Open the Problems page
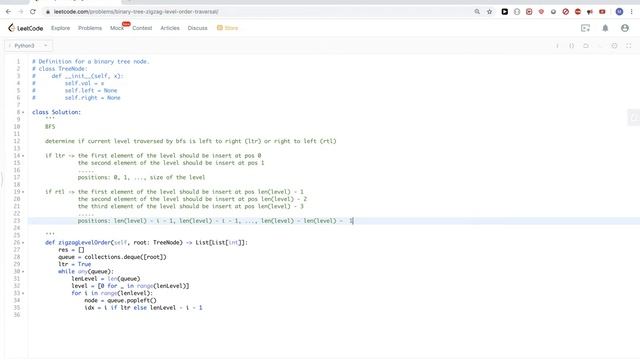Screen dimensions: 640x360 point(90,28)
